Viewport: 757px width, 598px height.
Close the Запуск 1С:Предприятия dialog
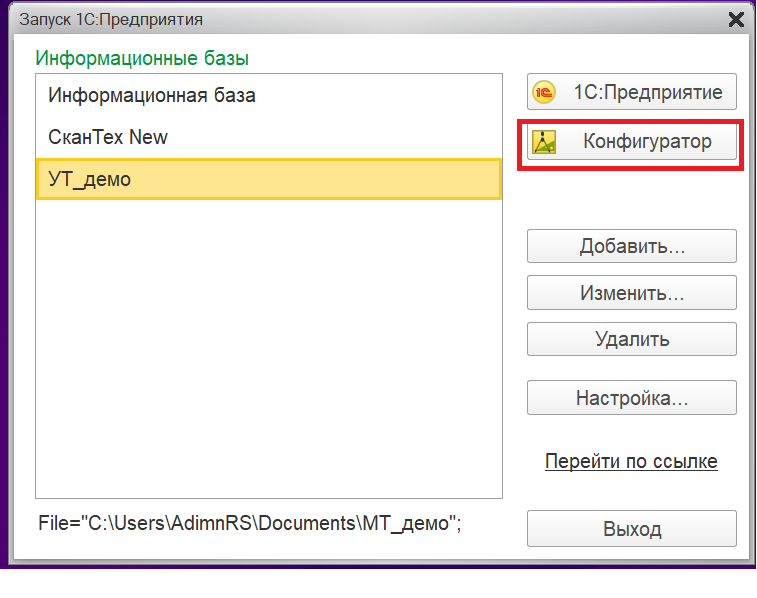[x=736, y=19]
